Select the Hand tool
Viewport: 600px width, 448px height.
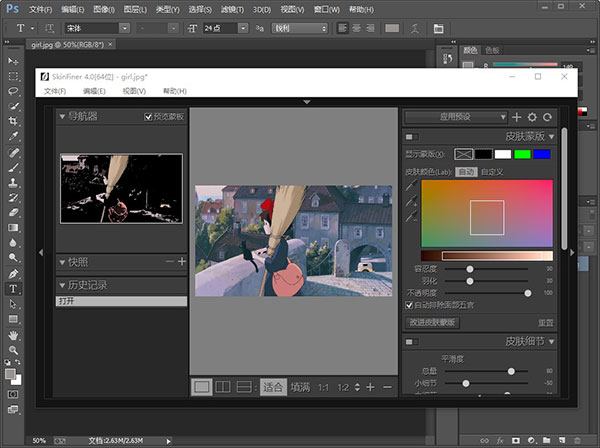13,336
